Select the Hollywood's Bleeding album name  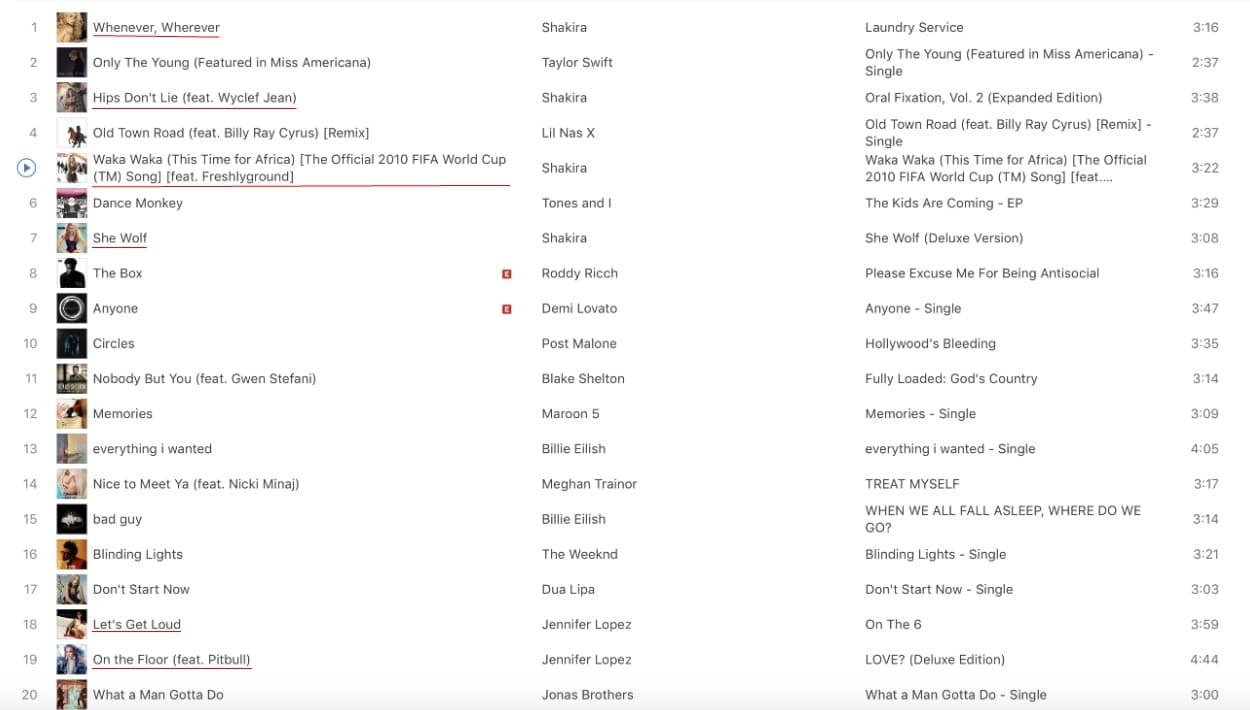click(x=930, y=343)
